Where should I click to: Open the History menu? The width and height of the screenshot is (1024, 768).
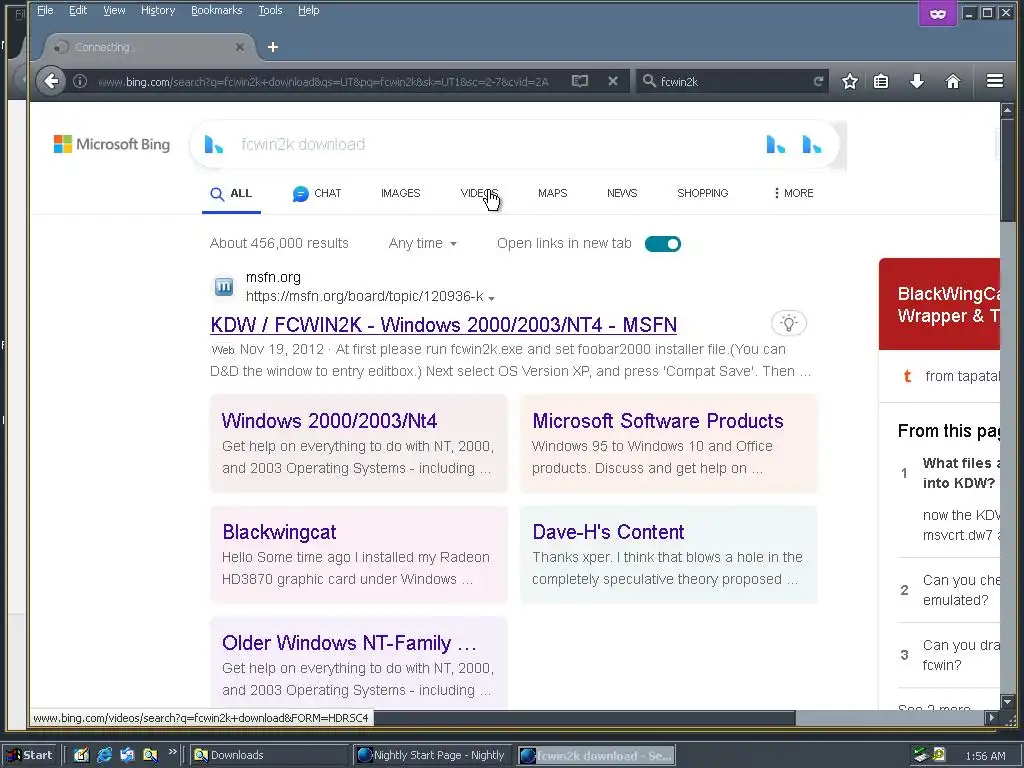(158, 10)
